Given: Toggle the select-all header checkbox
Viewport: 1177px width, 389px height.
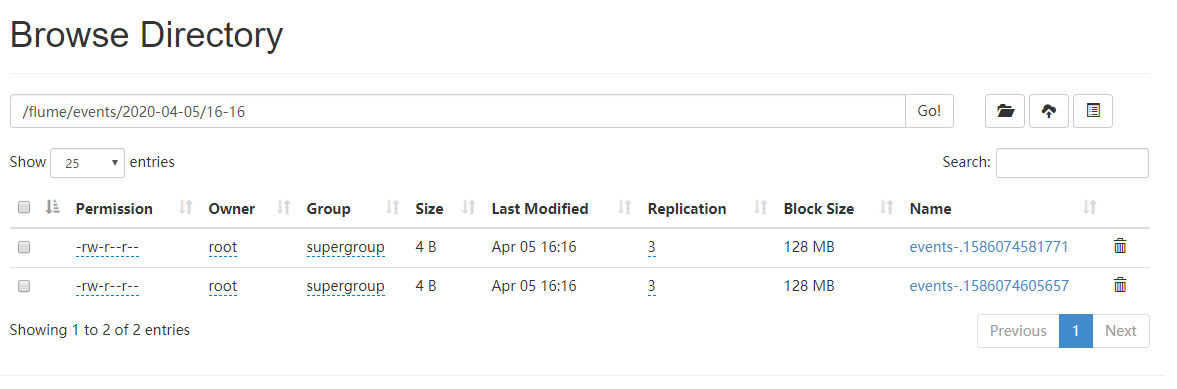Looking at the screenshot, I should click(24, 208).
